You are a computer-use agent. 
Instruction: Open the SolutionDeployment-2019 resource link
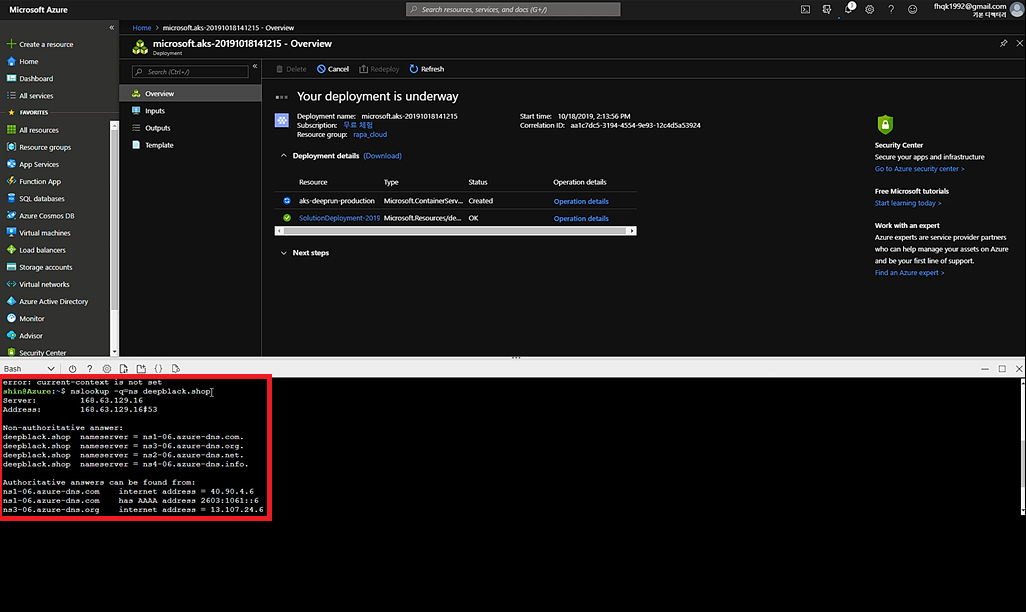coord(340,218)
